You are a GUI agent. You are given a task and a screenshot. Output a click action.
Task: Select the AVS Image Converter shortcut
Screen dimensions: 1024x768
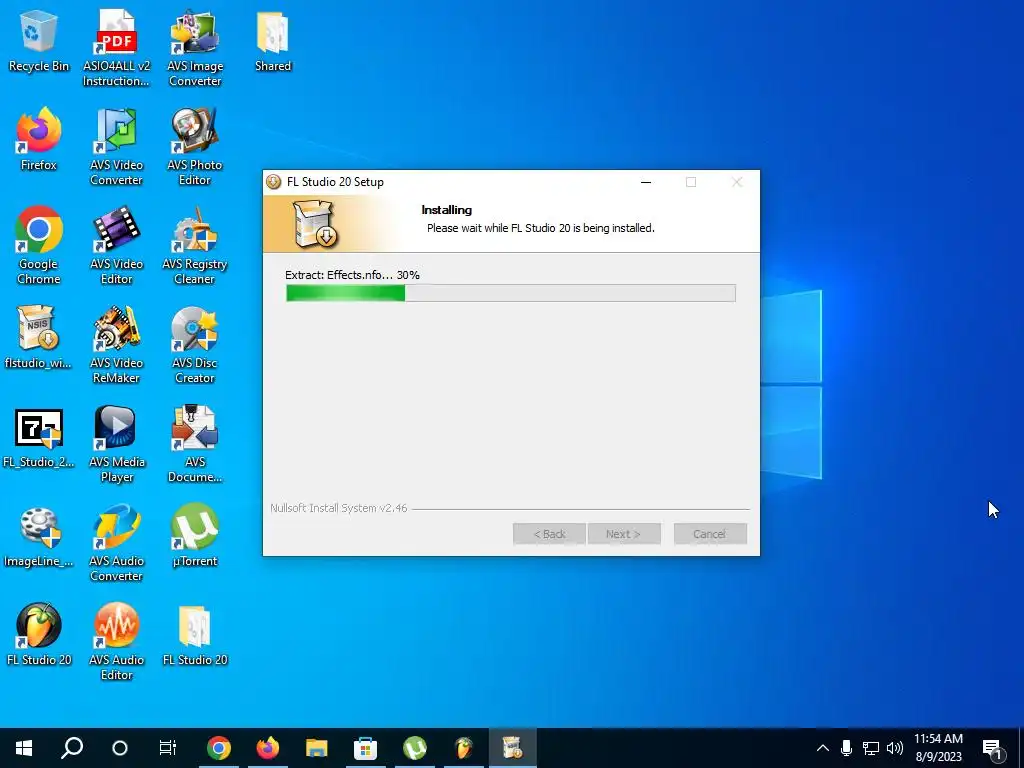[x=195, y=48]
